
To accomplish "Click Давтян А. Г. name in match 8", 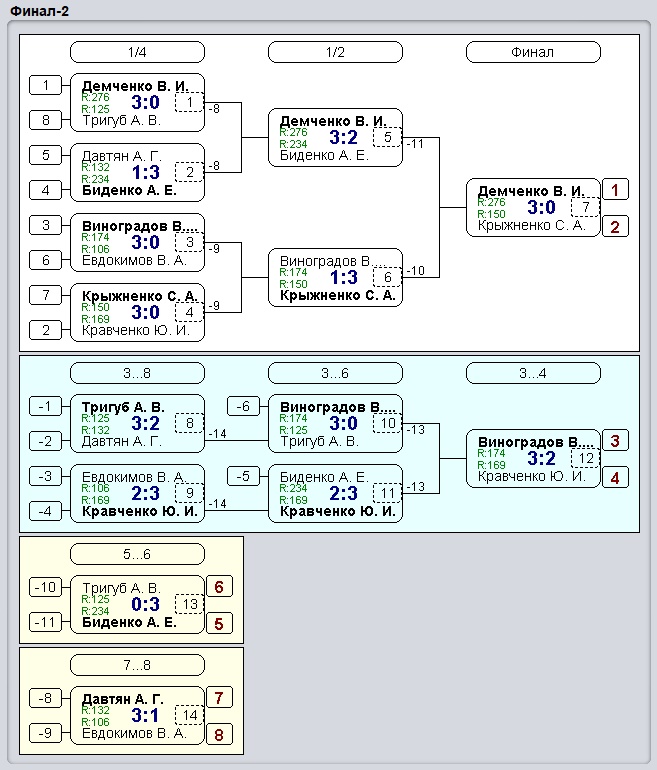I will (121, 441).
